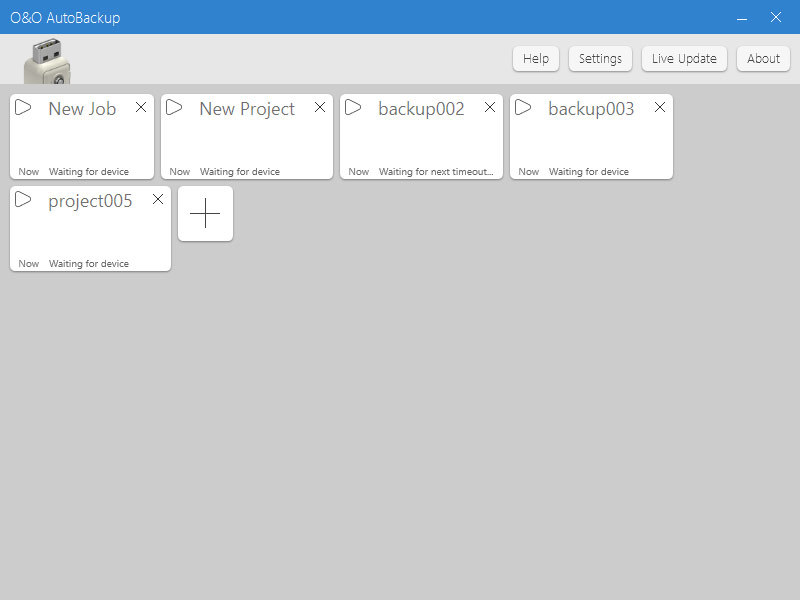Delete the New Job card
This screenshot has height=600, width=800.
coord(141,107)
